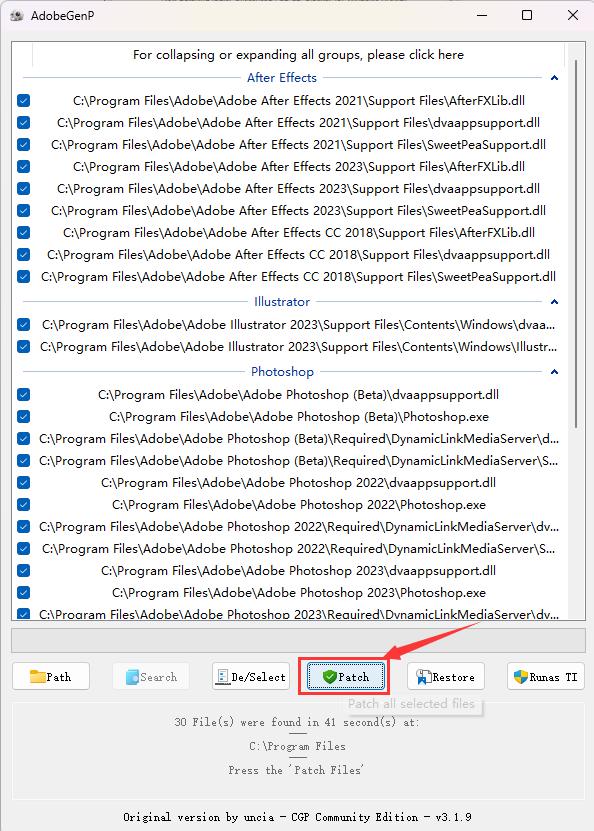This screenshot has height=831, width=594.
Task: Collapse the After Effects group chevron
Action: click(x=554, y=78)
